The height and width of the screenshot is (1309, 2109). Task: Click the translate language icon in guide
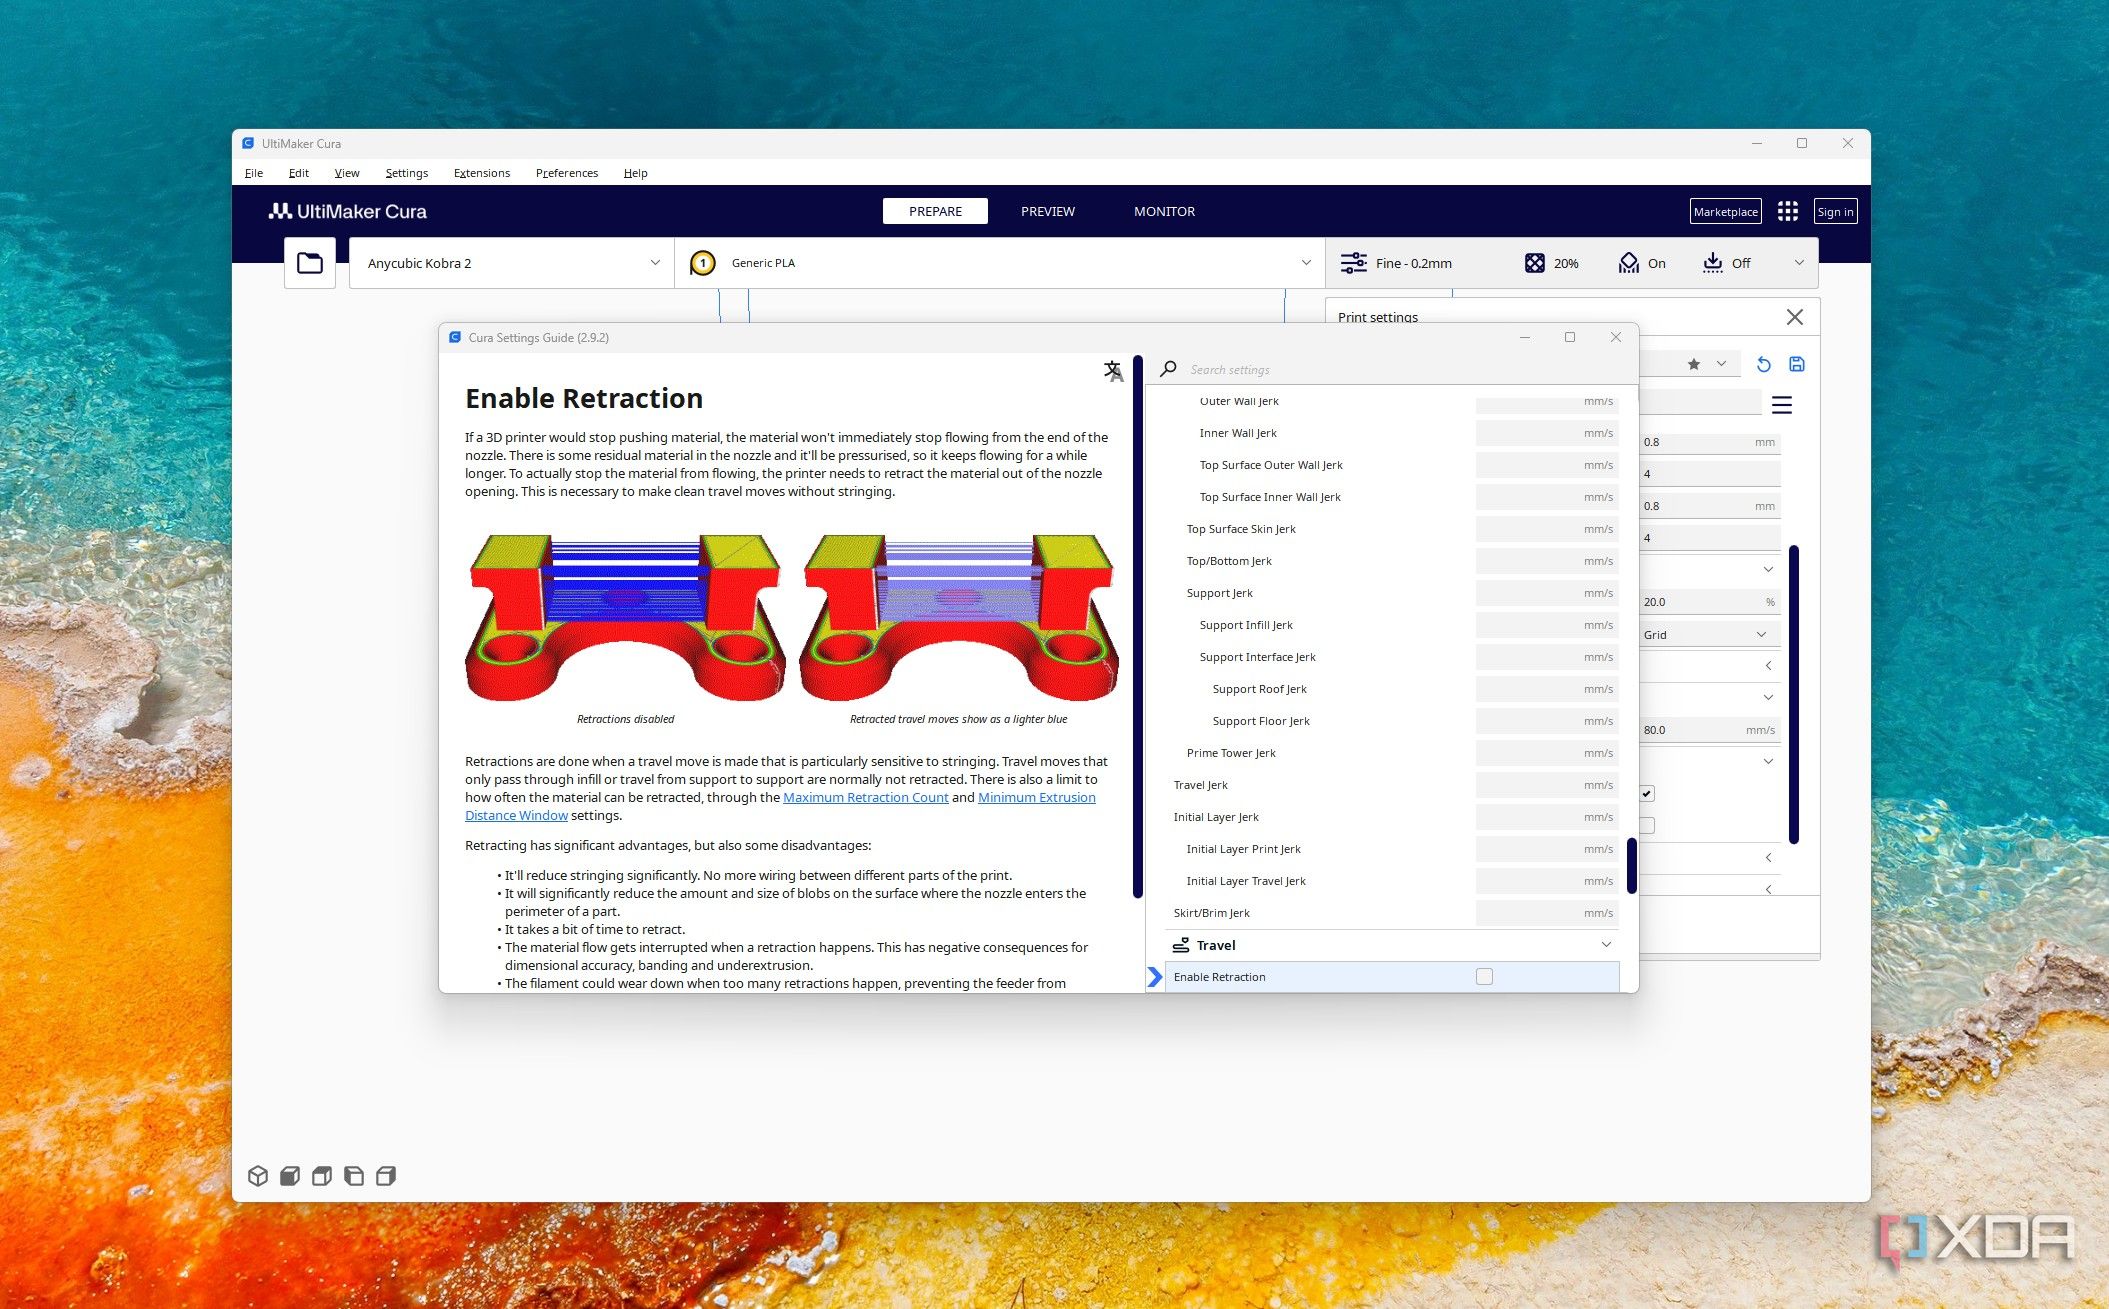click(x=1113, y=371)
